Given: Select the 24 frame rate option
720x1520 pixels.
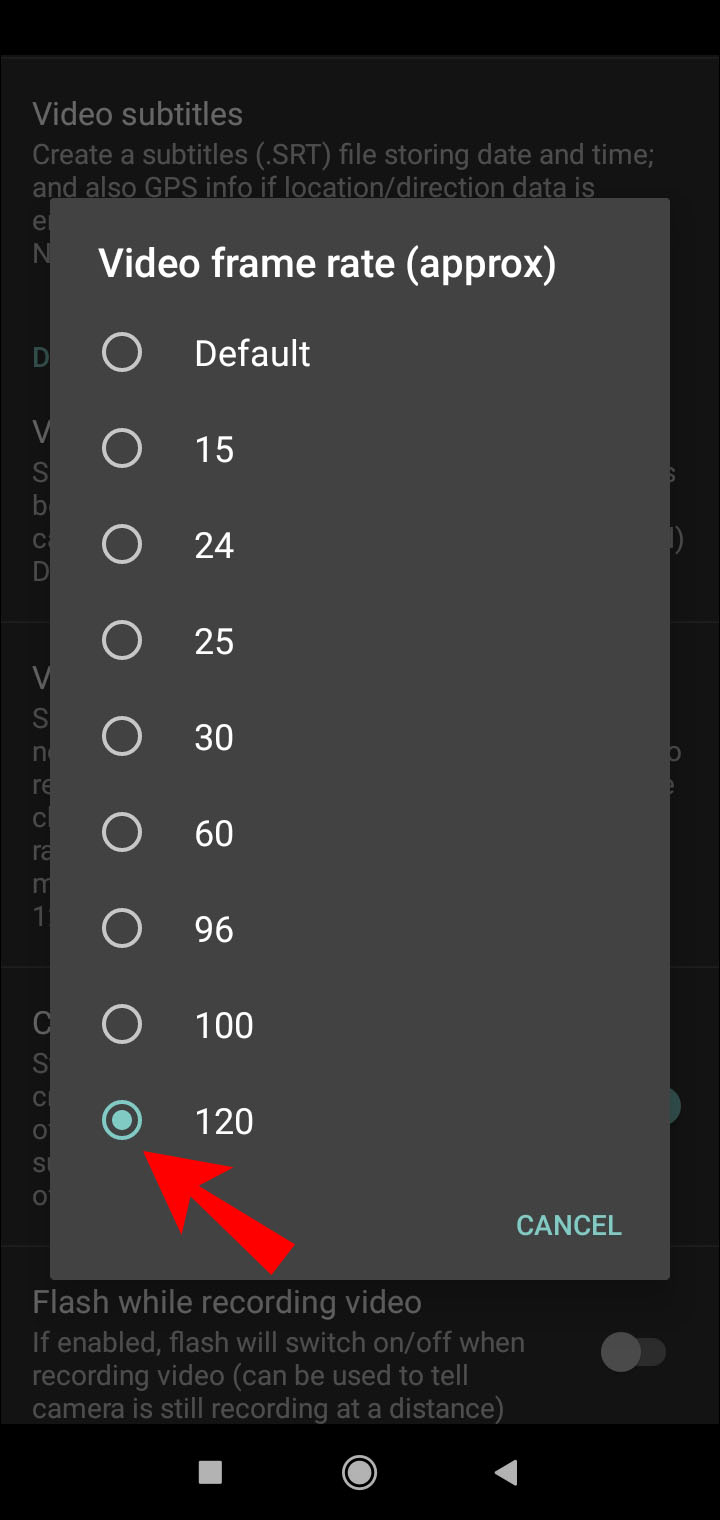Looking at the screenshot, I should (122, 545).
